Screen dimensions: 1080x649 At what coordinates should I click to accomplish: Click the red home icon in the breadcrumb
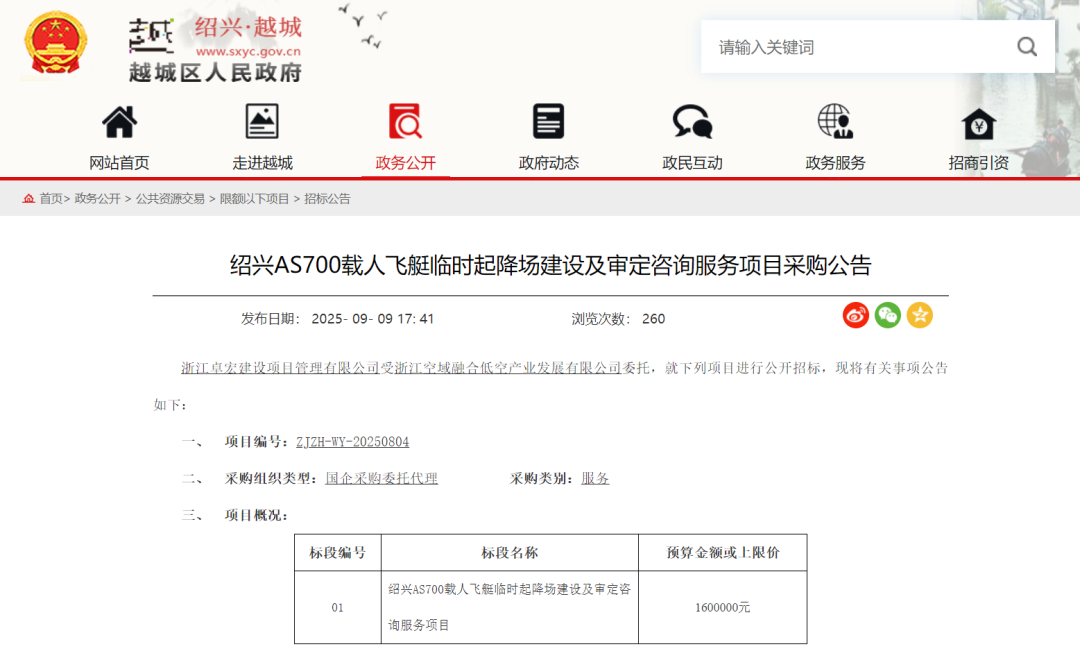pyautogui.click(x=28, y=198)
